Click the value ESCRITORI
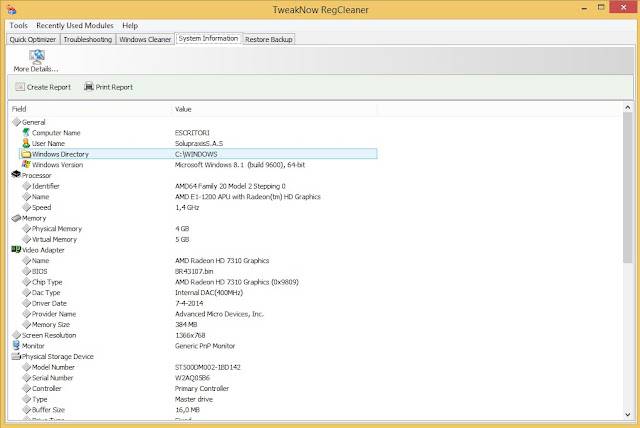640x428 pixels. pyautogui.click(x=192, y=133)
